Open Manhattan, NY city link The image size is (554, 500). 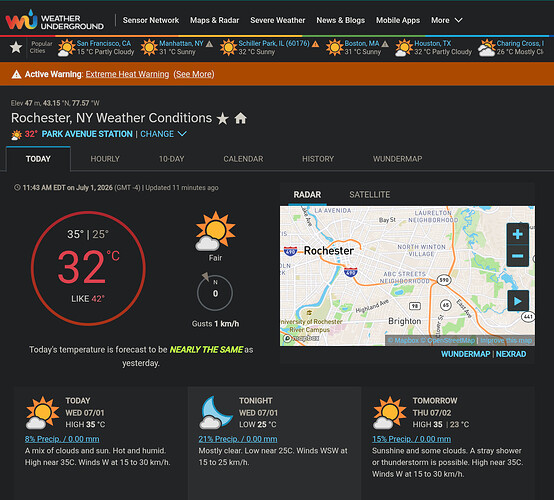(181, 43)
